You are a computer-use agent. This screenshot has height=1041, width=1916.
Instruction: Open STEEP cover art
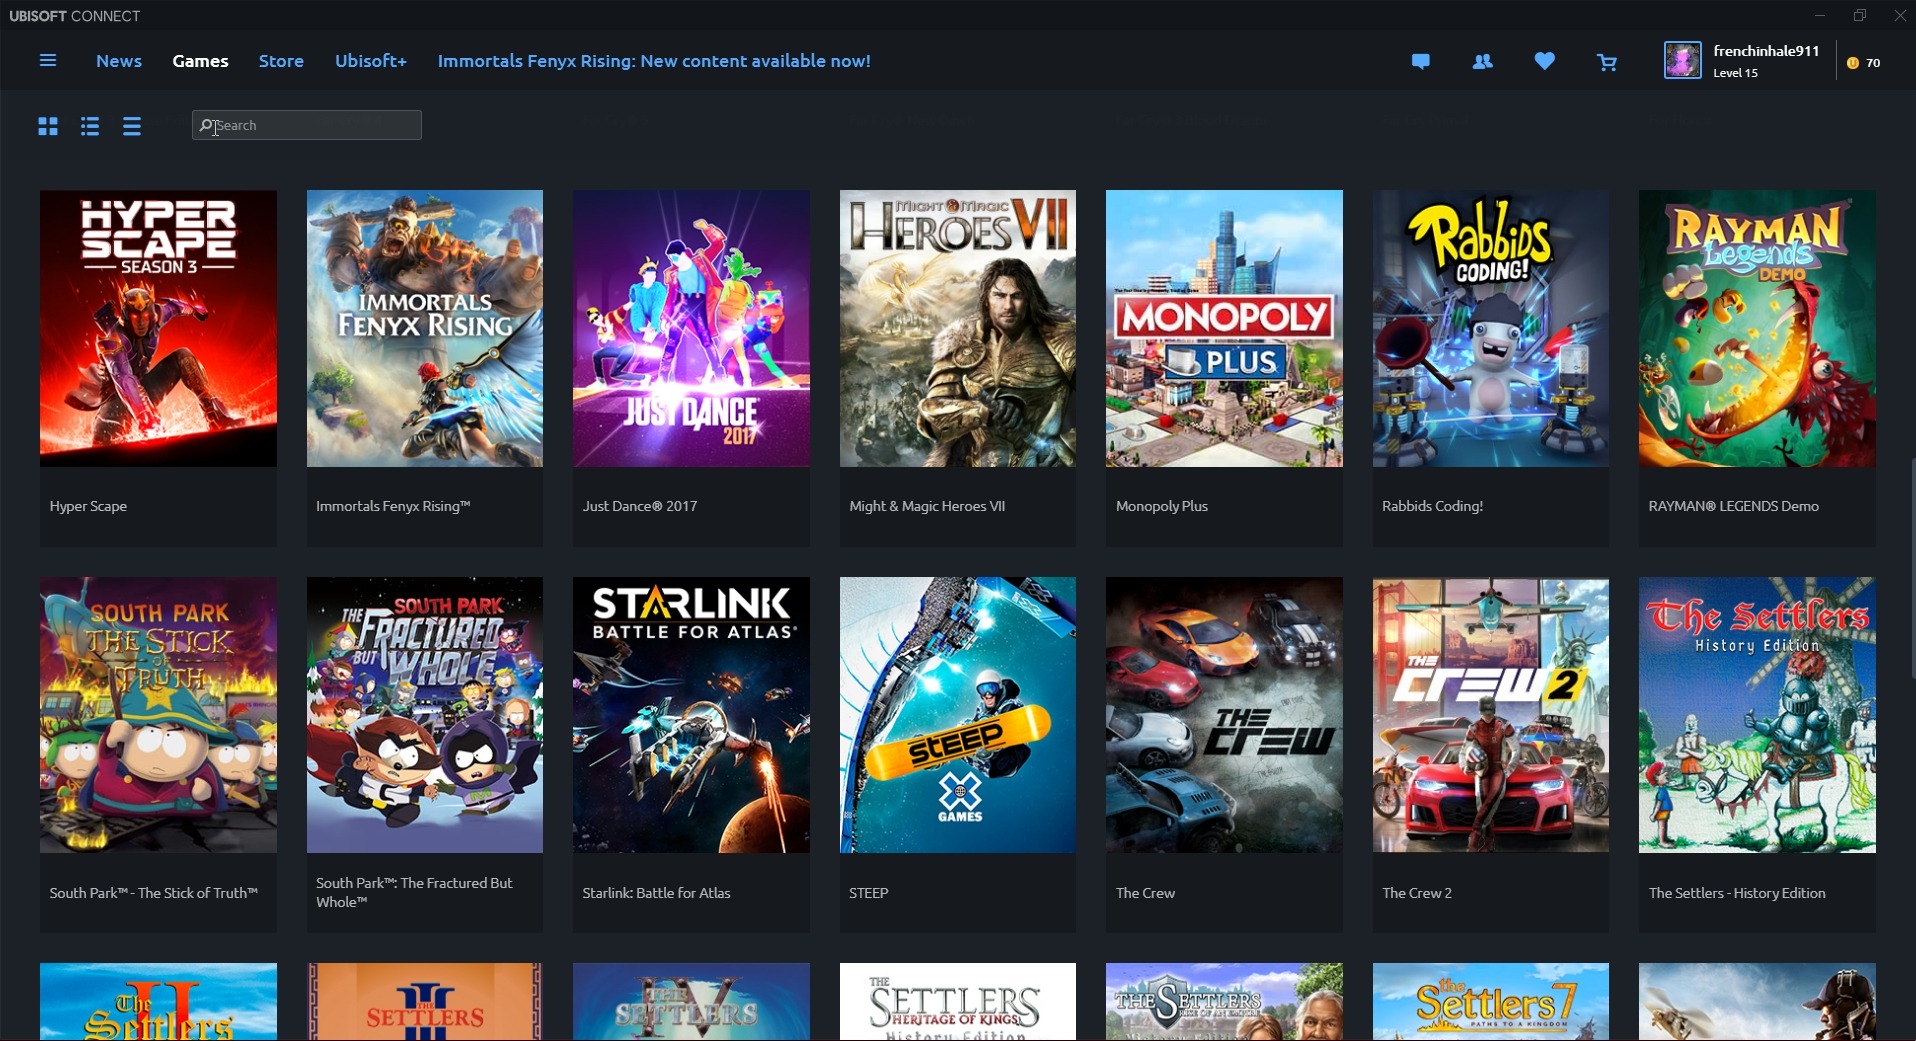coord(958,715)
